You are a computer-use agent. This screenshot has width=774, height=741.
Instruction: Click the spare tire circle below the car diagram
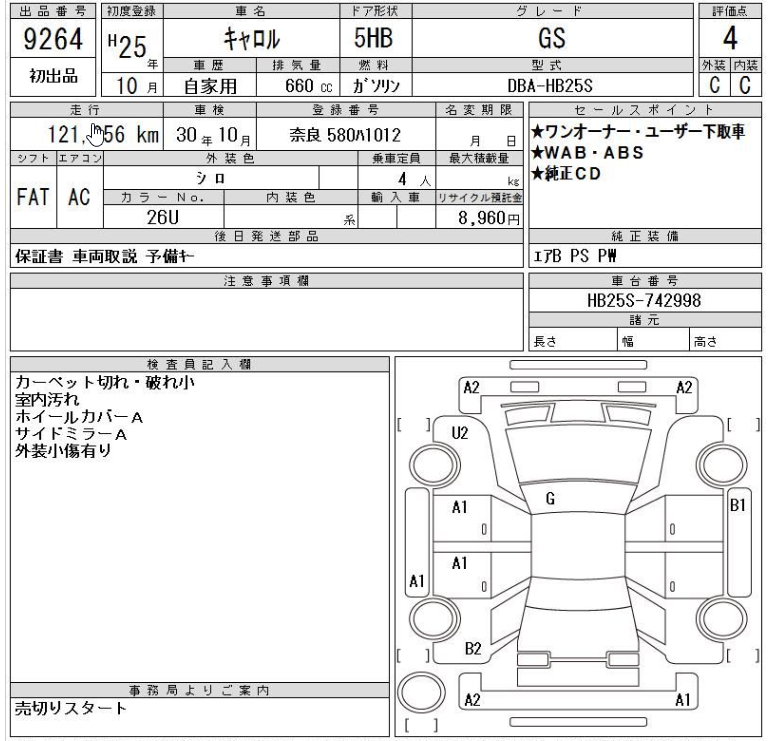(x=420, y=692)
